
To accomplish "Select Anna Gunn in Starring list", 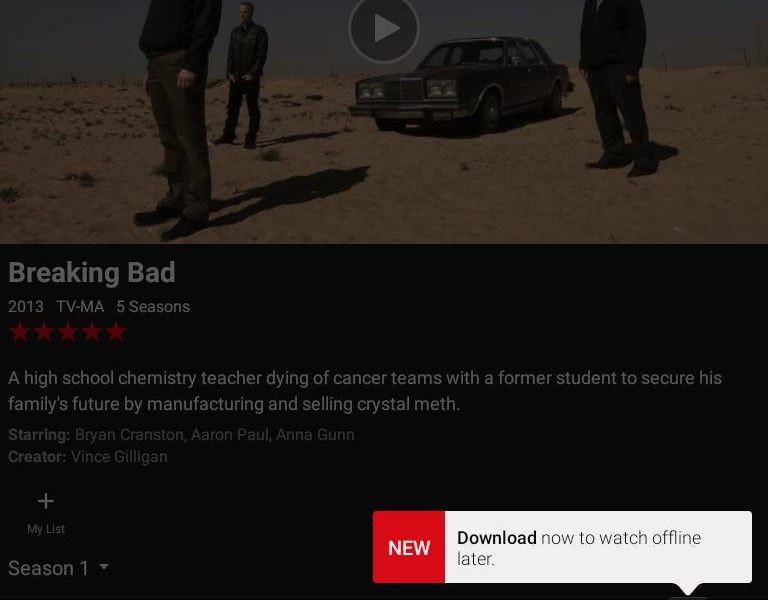I will 315,435.
